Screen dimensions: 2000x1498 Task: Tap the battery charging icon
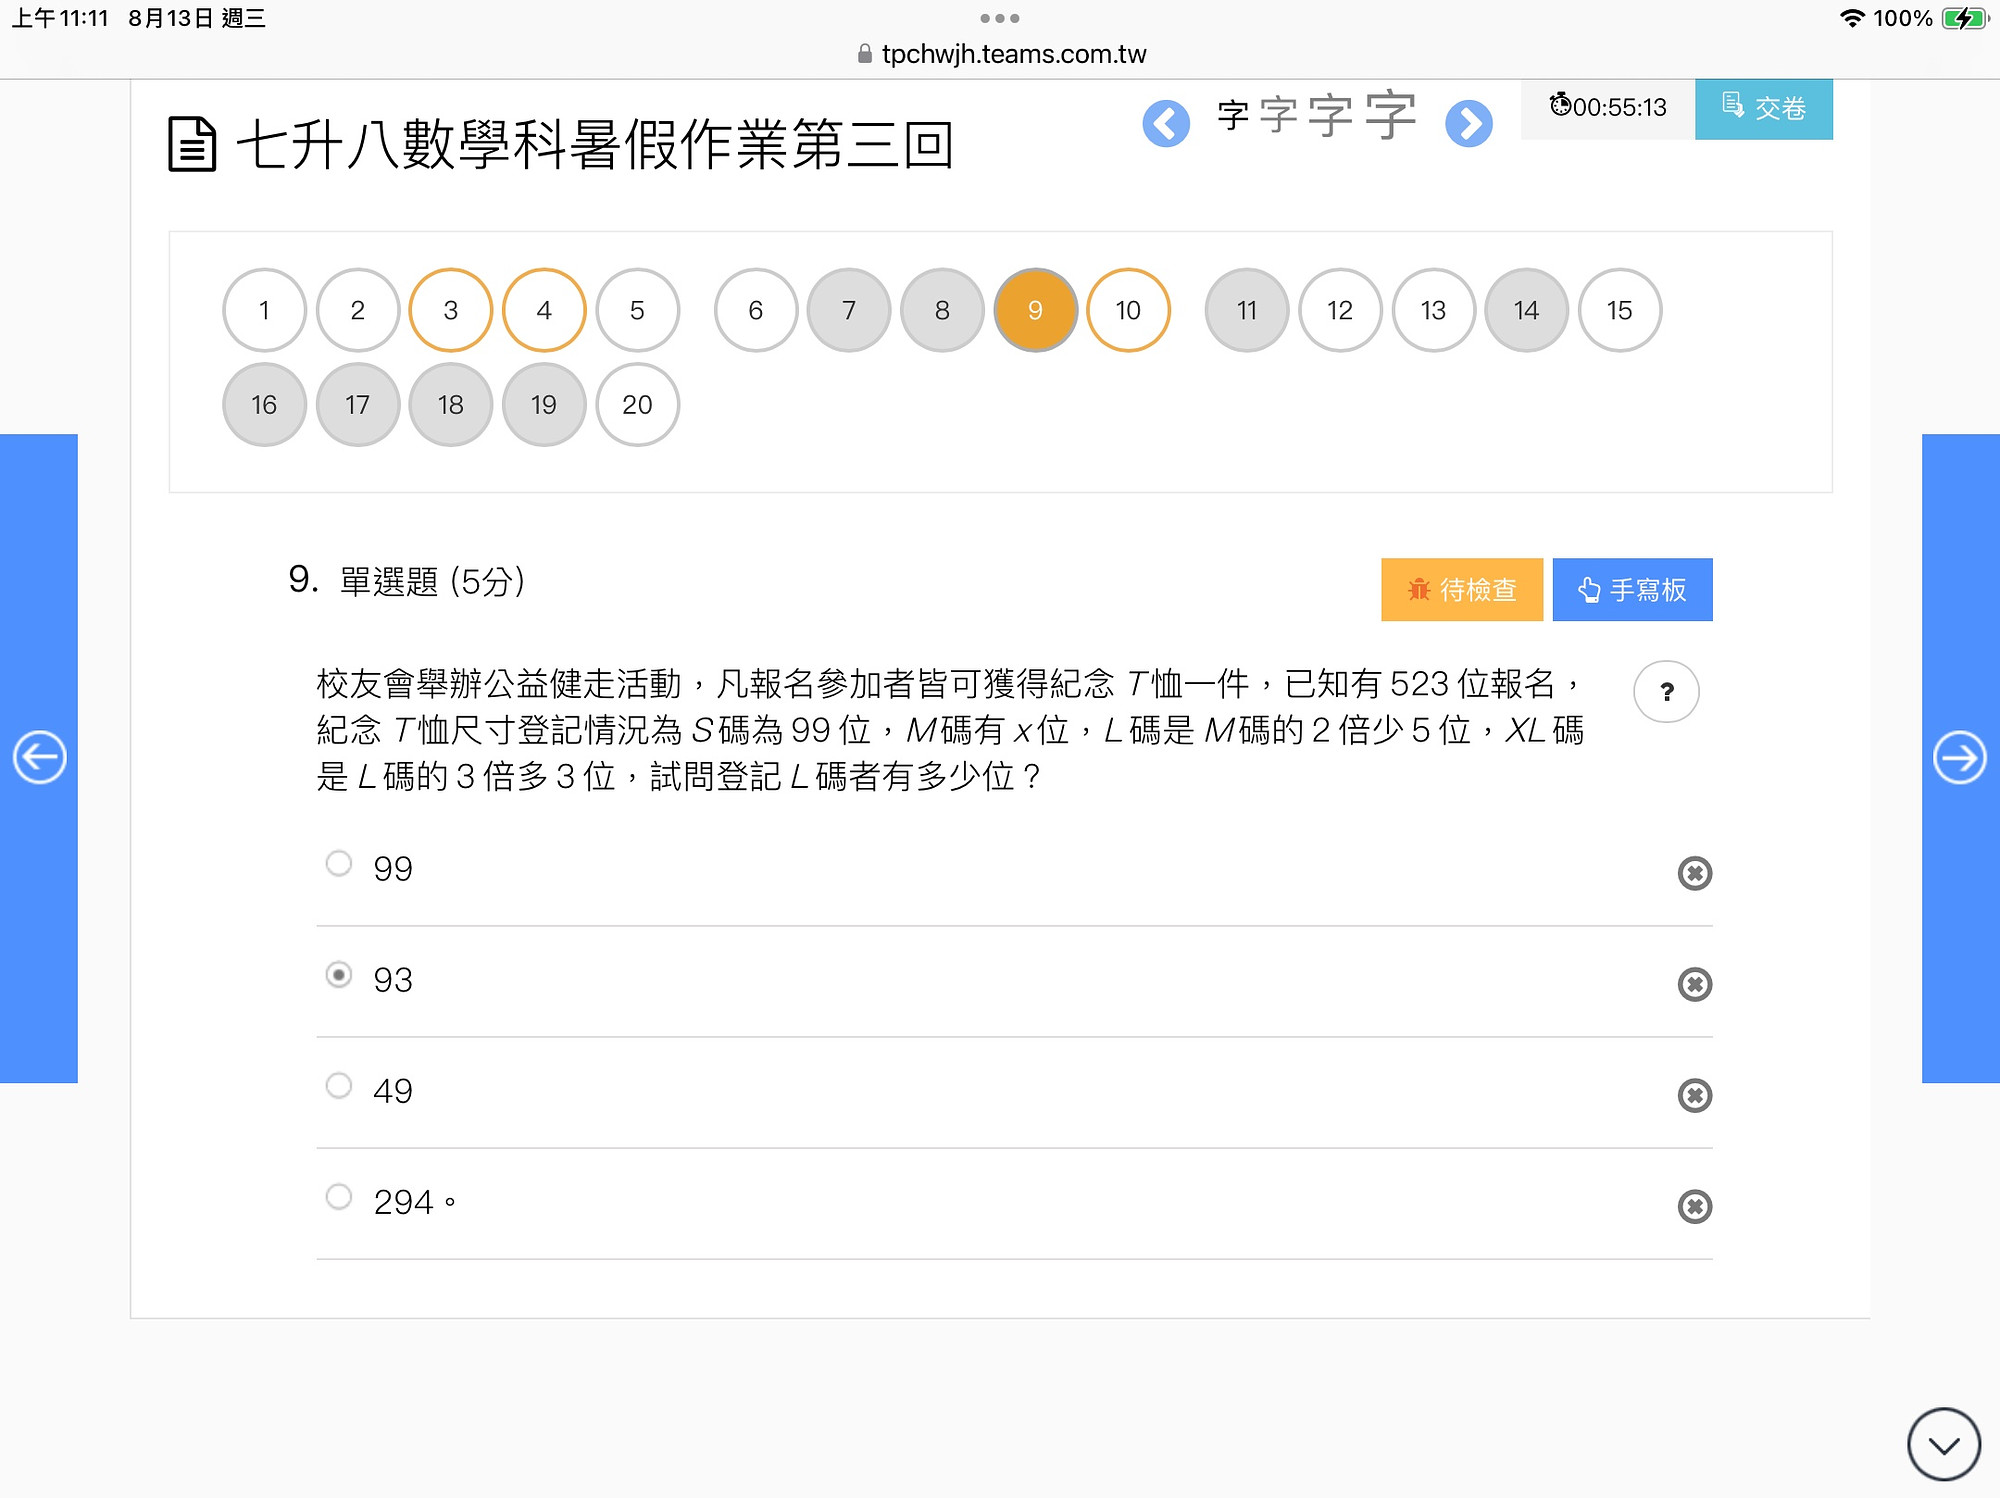tap(1965, 18)
